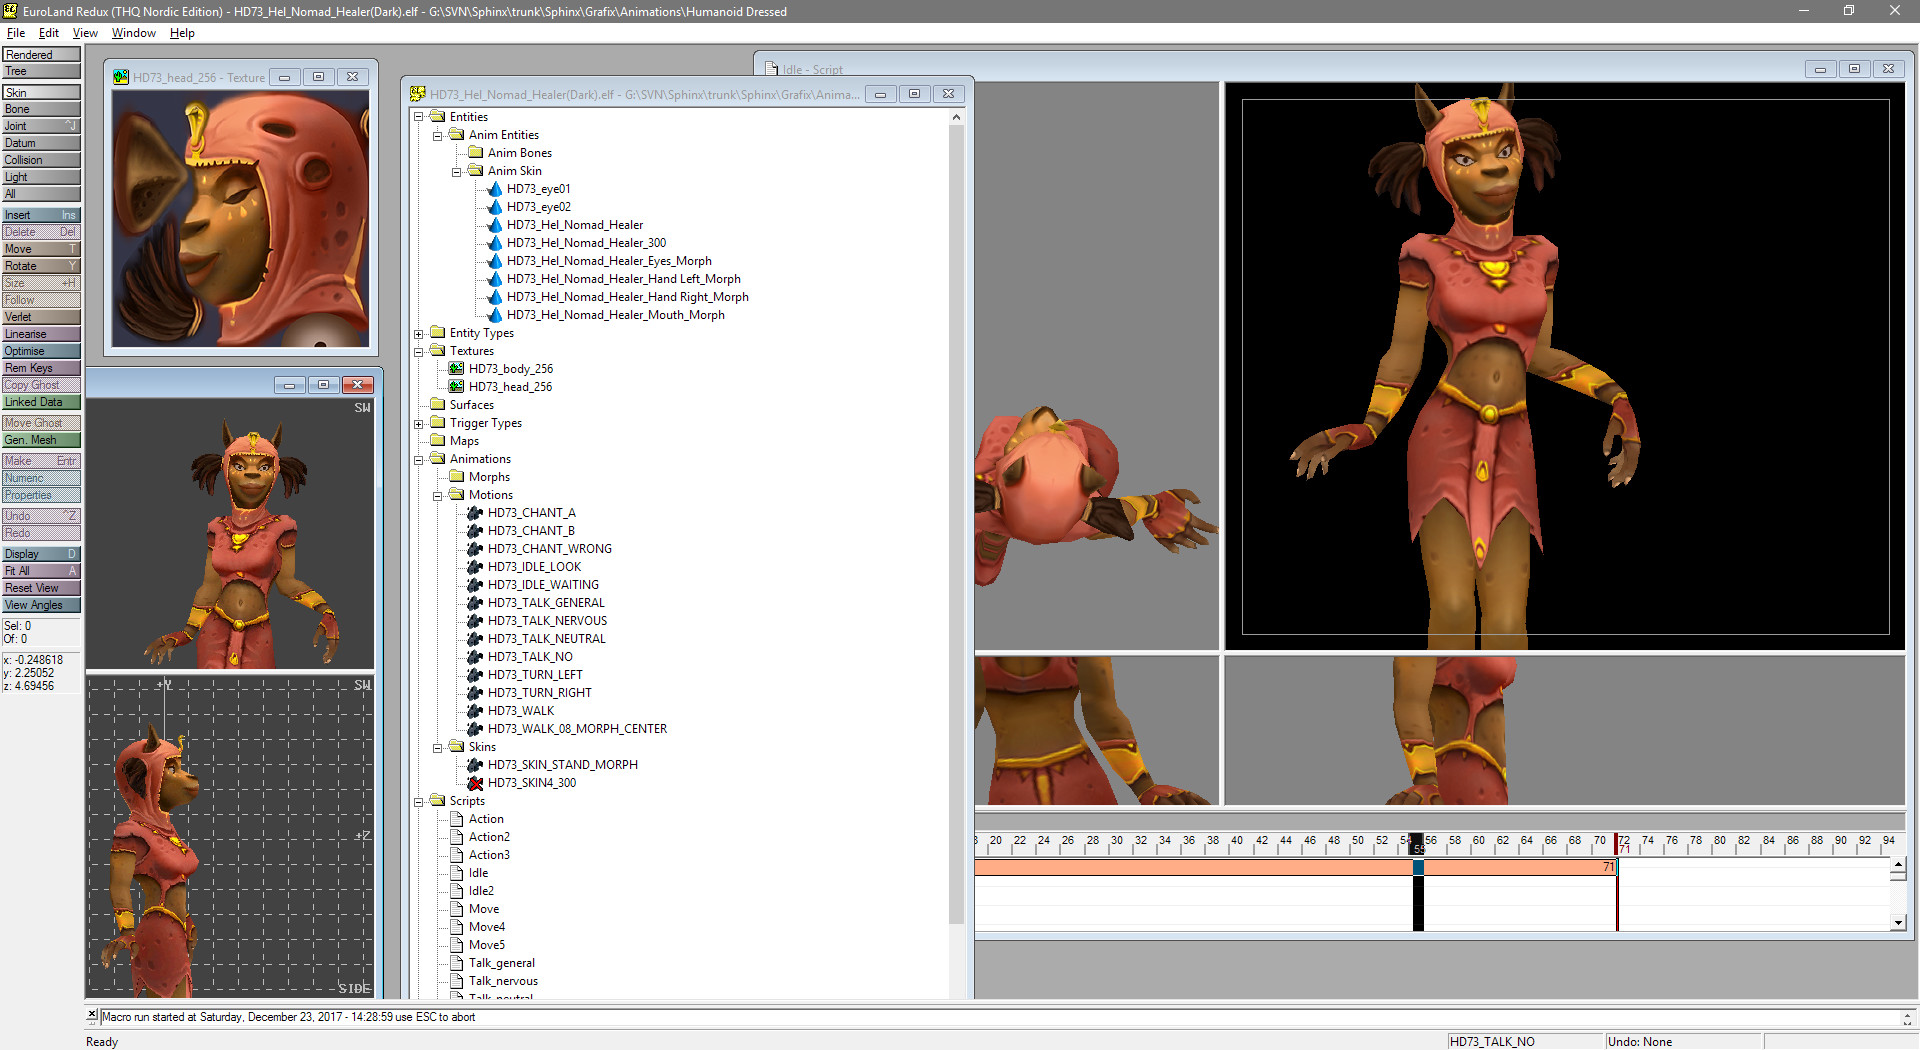Open the Edit menu
1920x1050 pixels.
(48, 33)
